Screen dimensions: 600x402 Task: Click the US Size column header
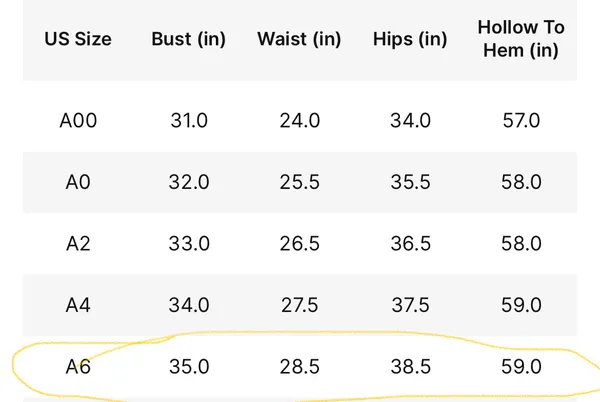[78, 39]
